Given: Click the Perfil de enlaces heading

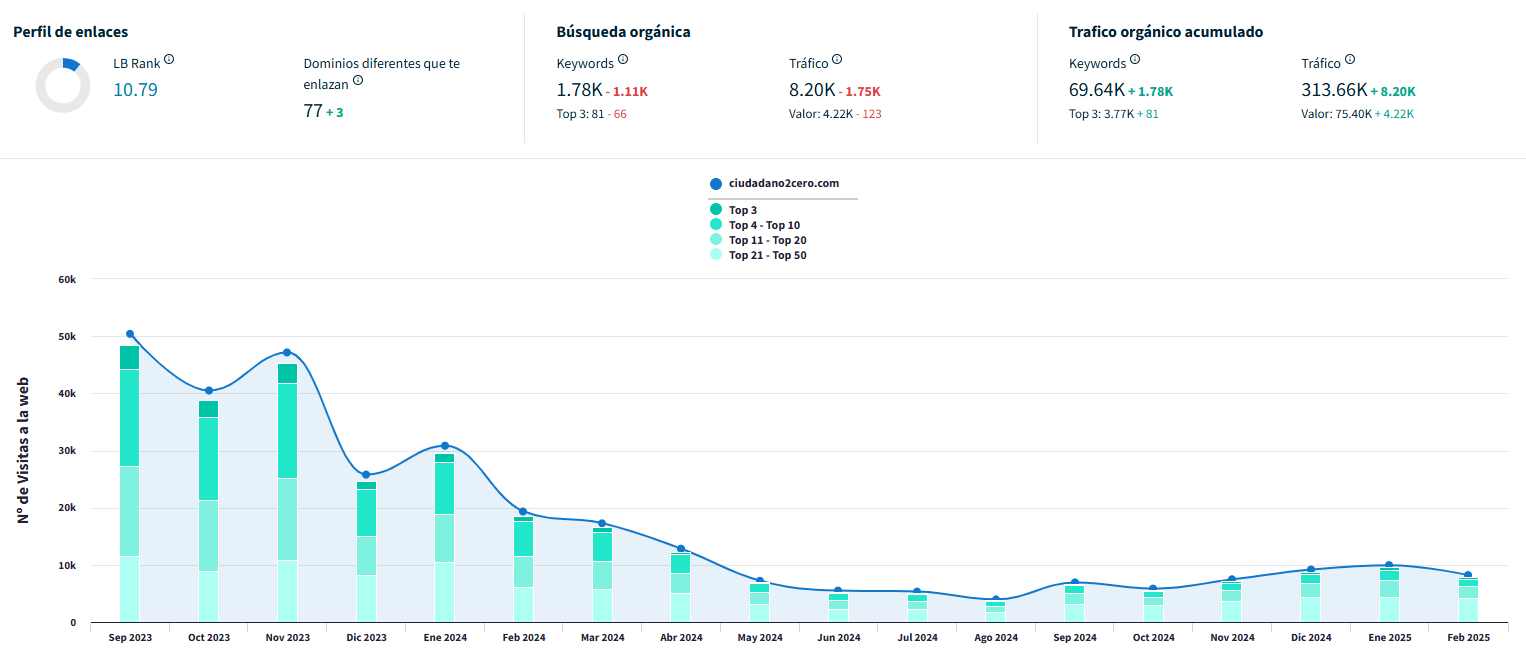Looking at the screenshot, I should 71,32.
